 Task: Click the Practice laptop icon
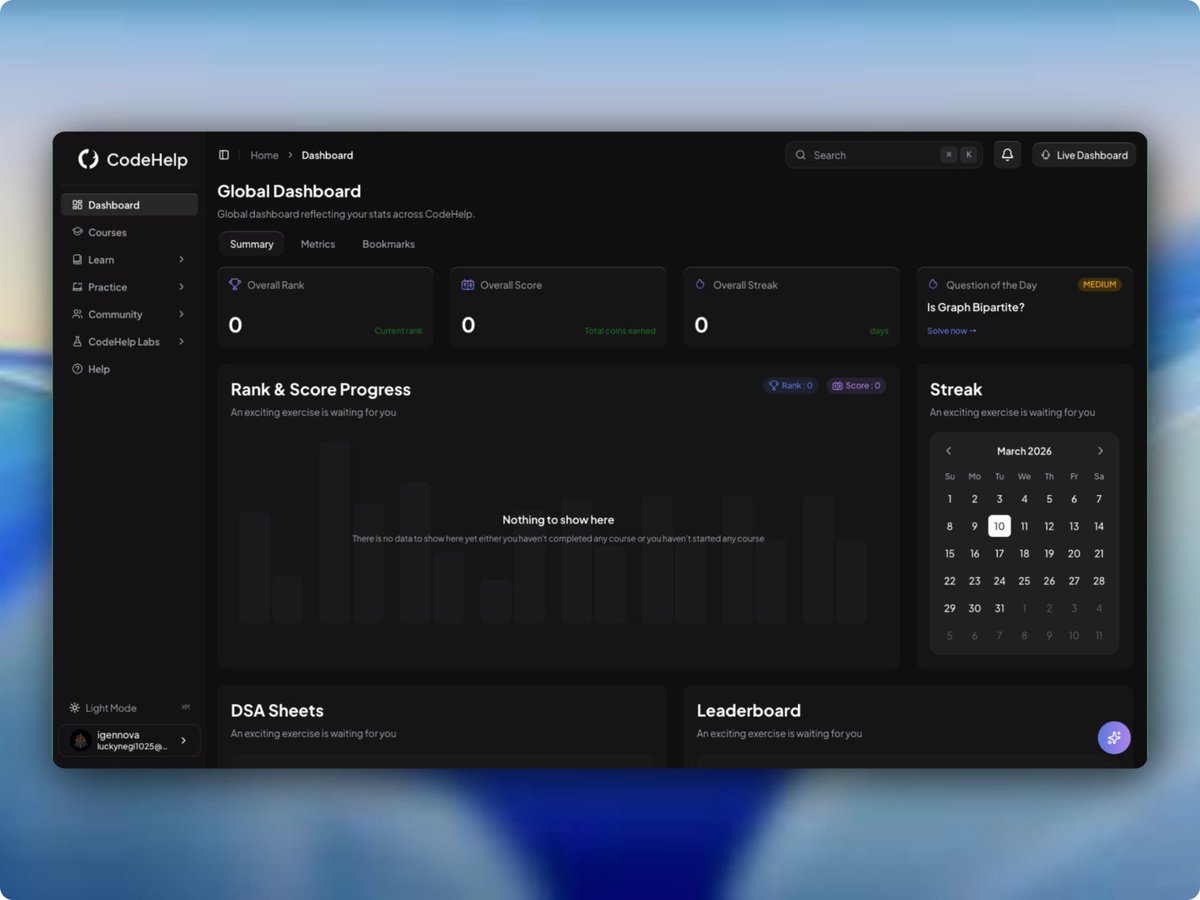point(77,287)
